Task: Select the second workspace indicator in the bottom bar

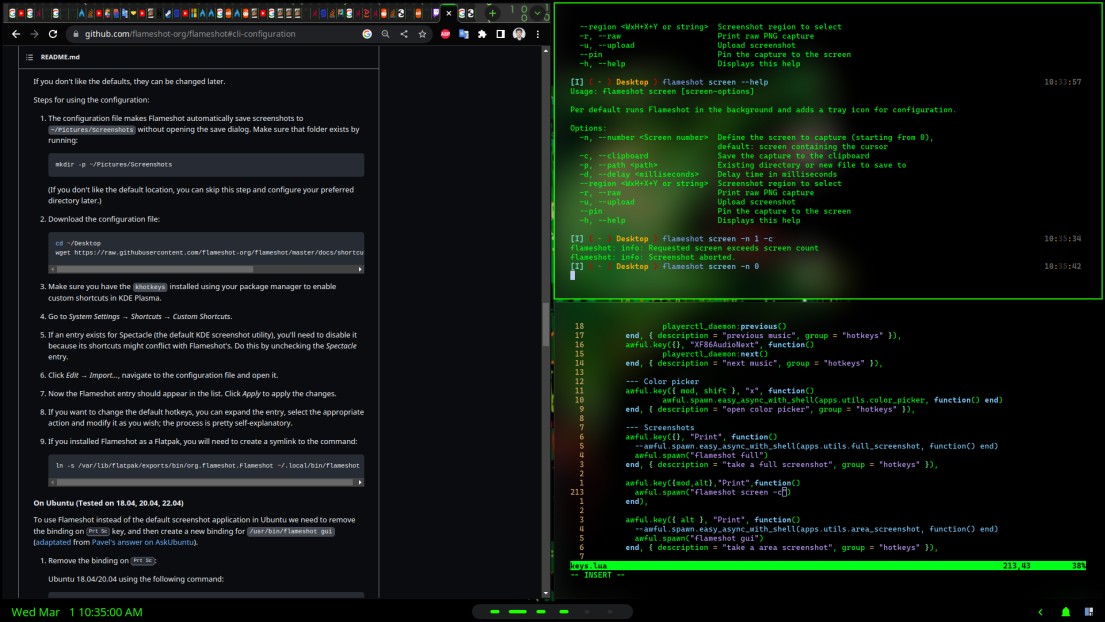Action: pos(517,612)
